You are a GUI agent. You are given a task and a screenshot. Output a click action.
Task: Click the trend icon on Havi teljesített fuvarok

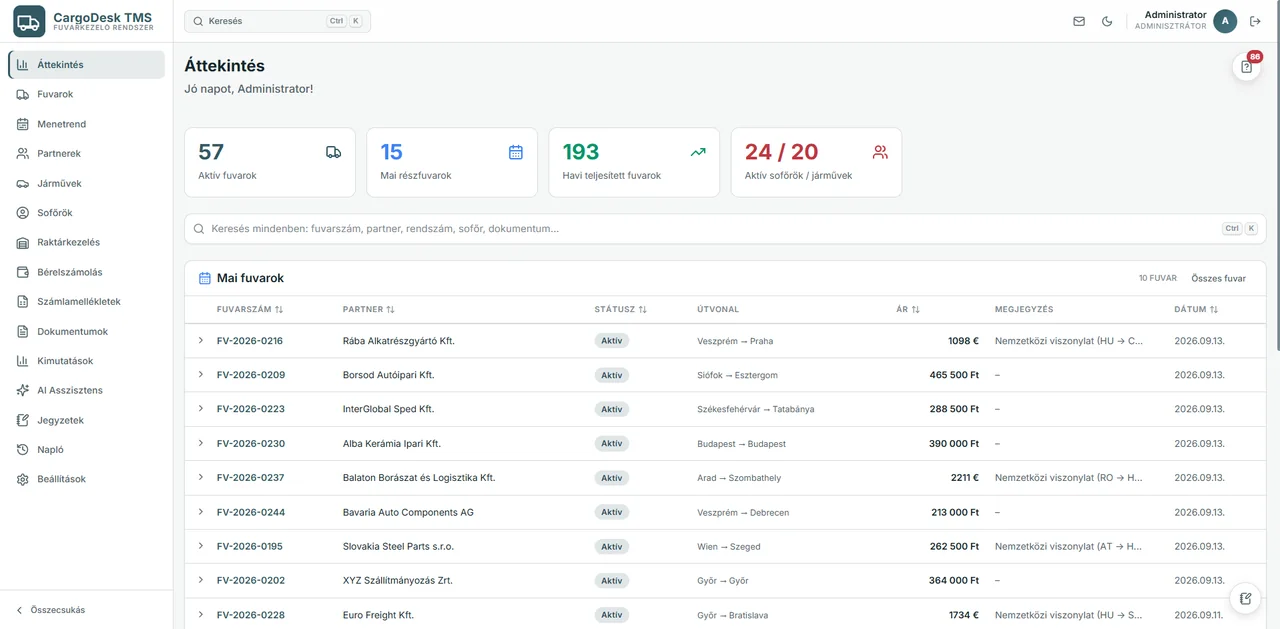(x=698, y=152)
